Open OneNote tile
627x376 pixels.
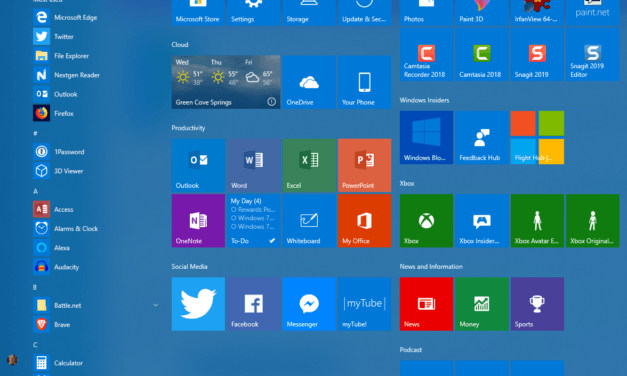[x=198, y=221]
